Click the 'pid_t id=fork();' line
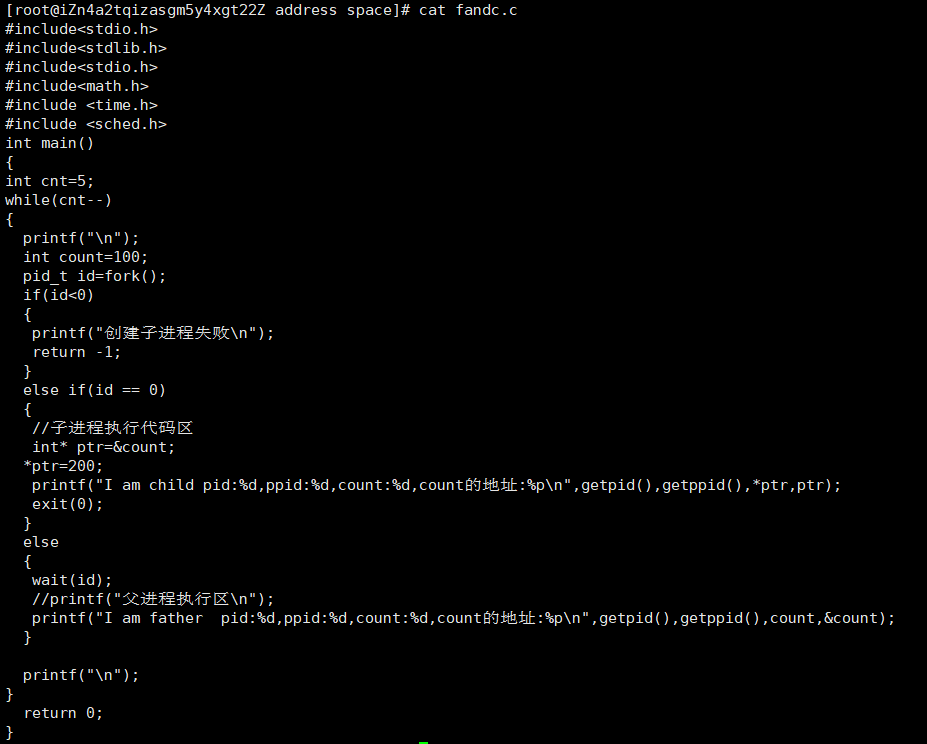This screenshot has width=927, height=744. point(95,276)
